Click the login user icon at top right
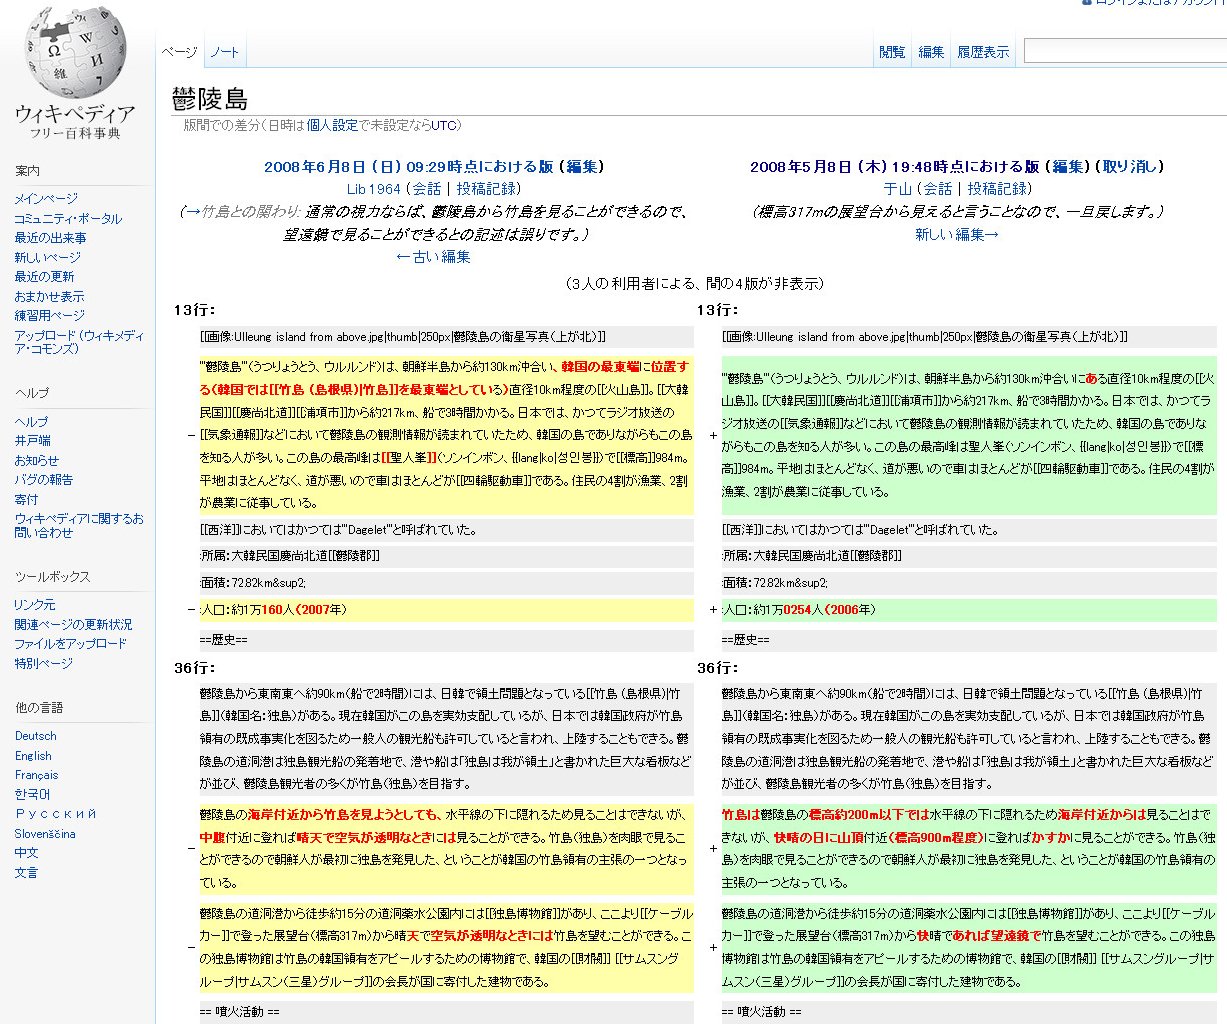Image resolution: width=1227 pixels, height=1024 pixels. pyautogui.click(x=1087, y=3)
